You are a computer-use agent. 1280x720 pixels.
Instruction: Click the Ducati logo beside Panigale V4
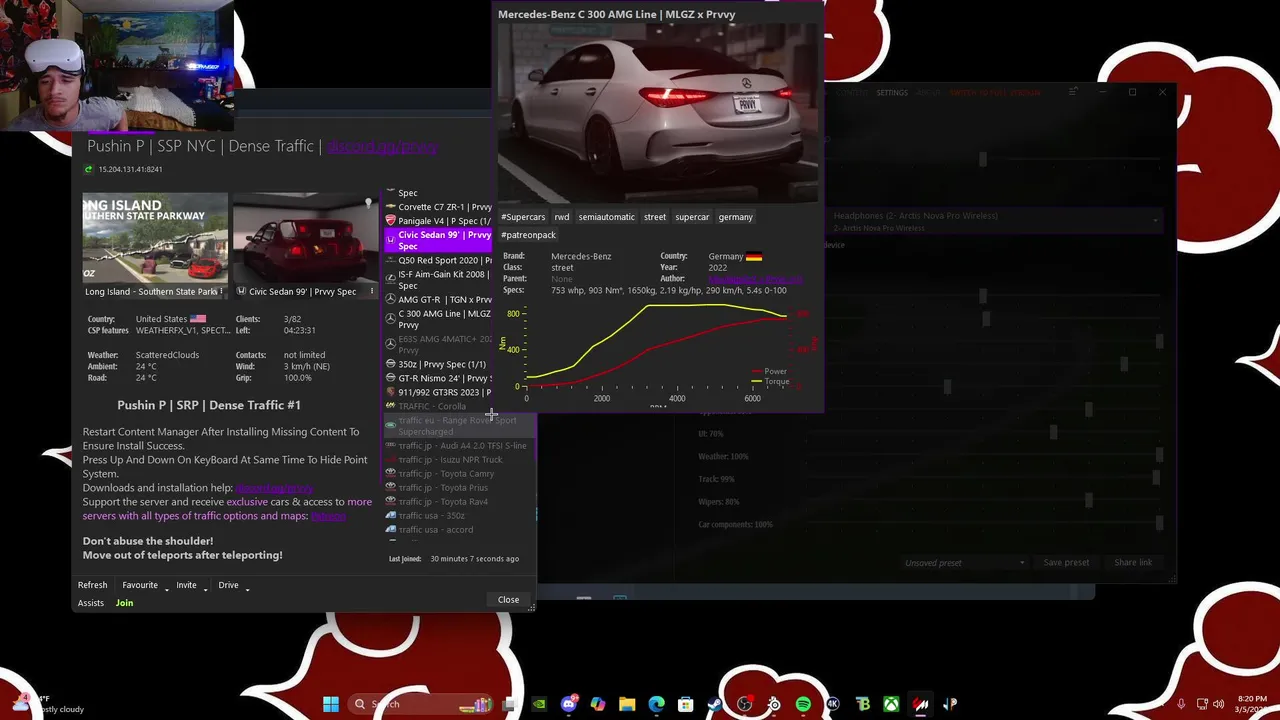click(x=391, y=221)
